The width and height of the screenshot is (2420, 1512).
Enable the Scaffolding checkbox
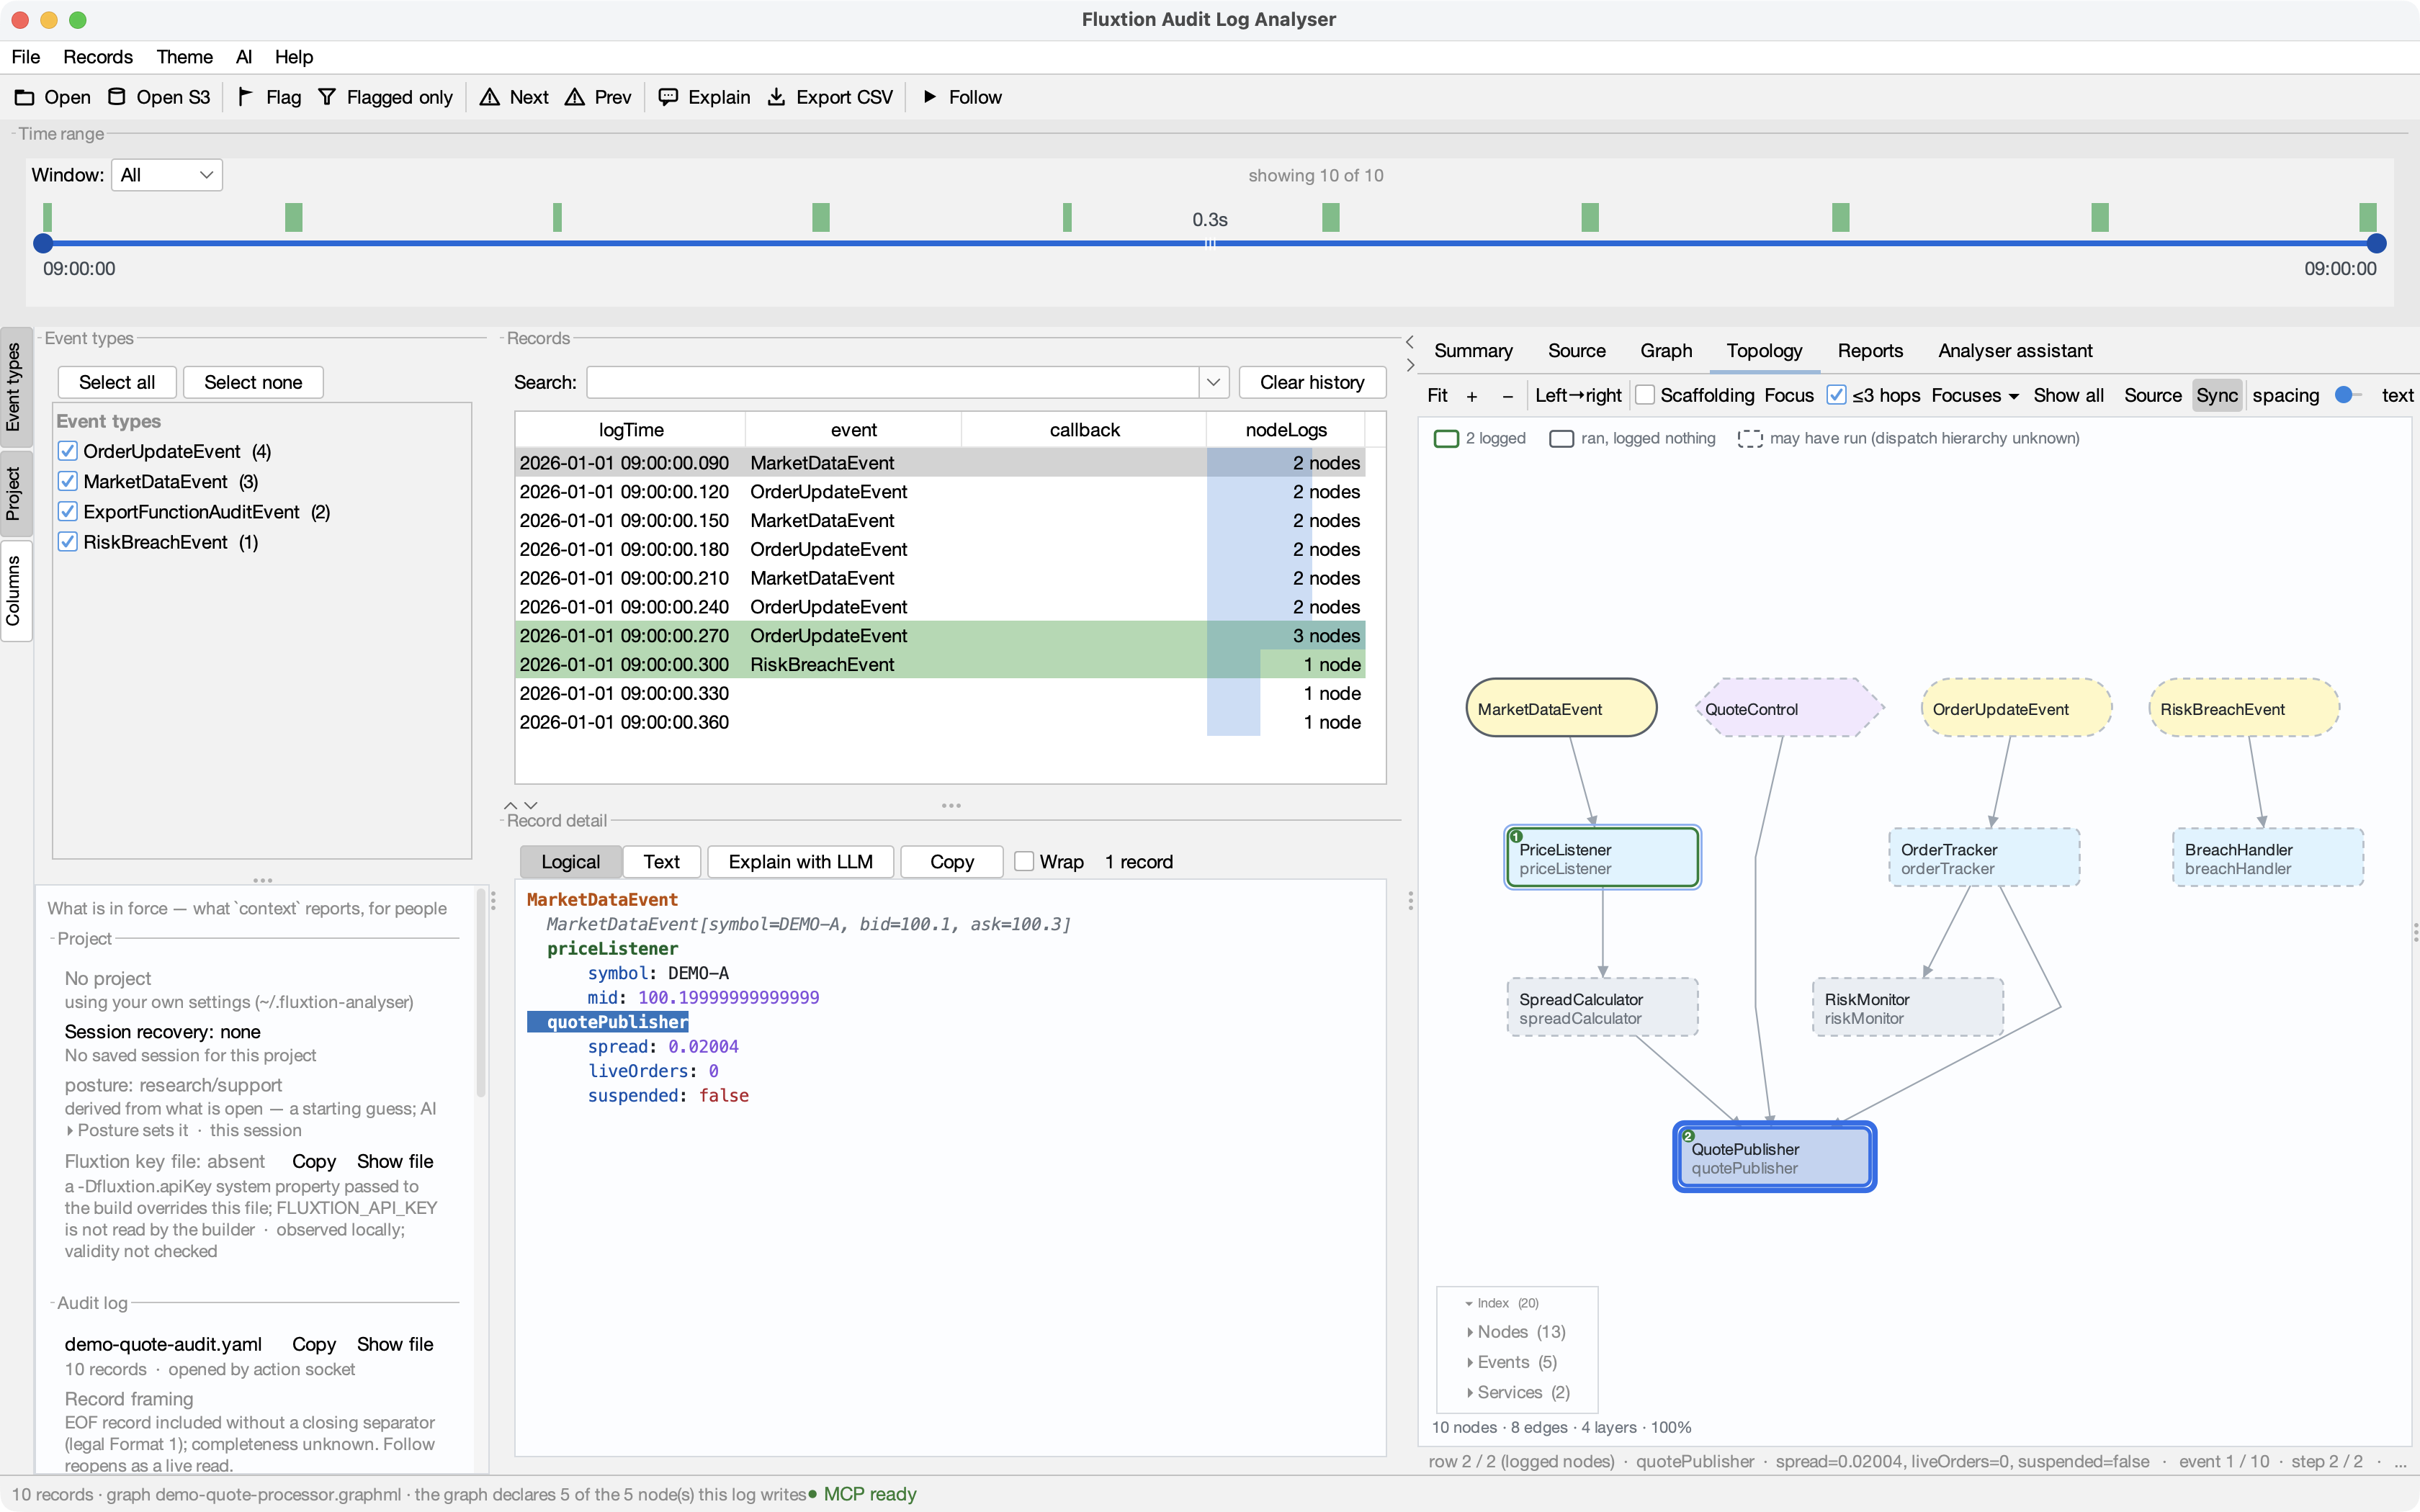(x=1645, y=395)
